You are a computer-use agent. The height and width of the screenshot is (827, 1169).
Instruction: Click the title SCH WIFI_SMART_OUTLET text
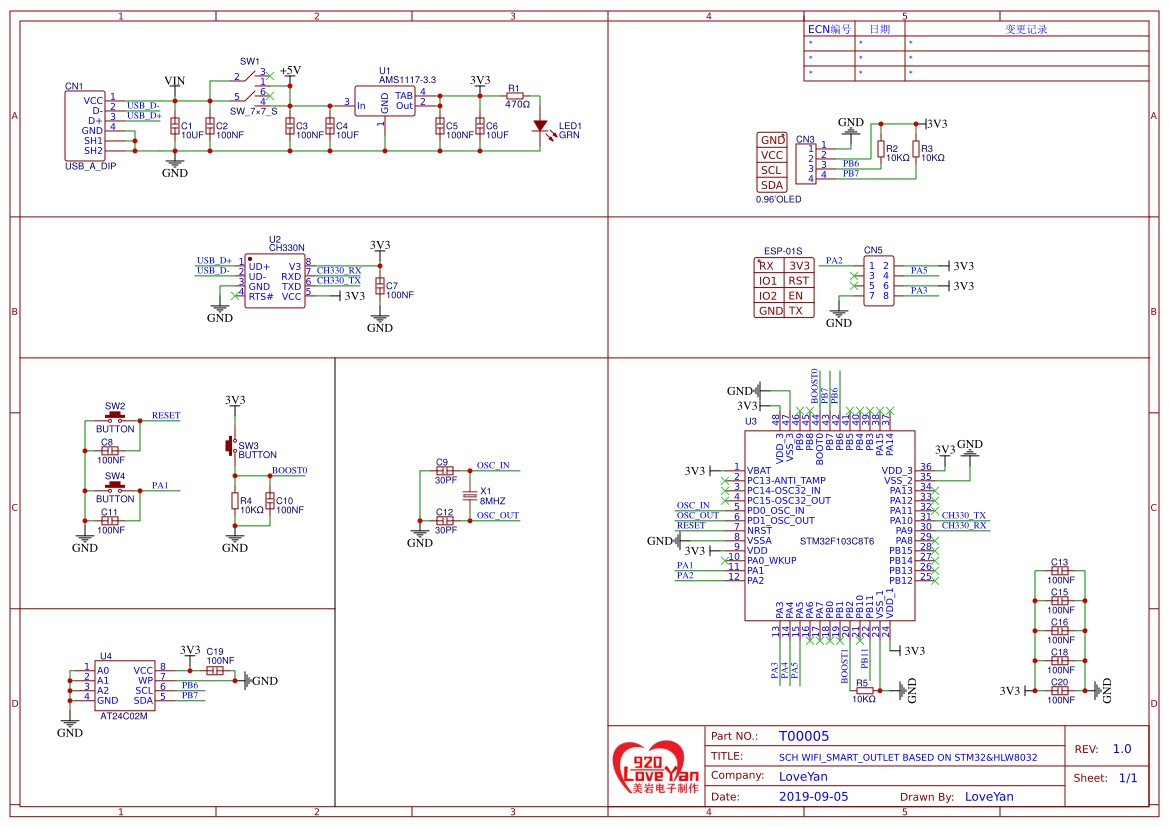coord(908,757)
